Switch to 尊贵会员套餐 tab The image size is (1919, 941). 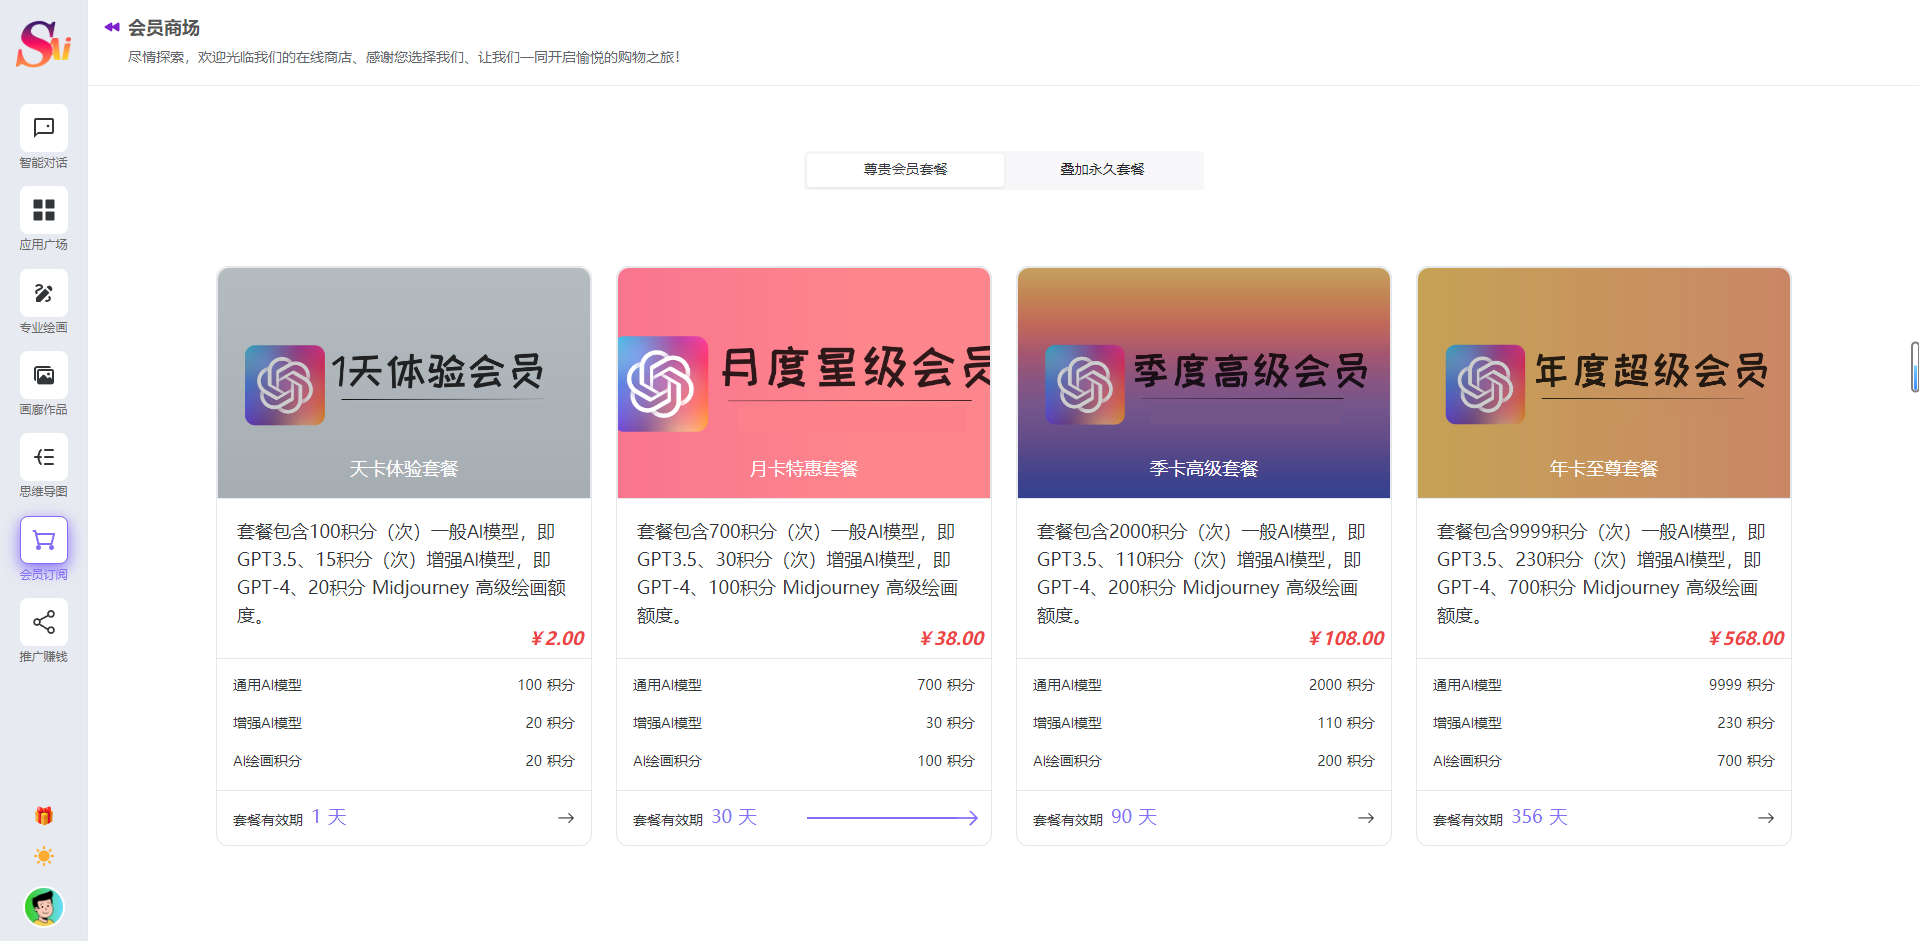905,170
